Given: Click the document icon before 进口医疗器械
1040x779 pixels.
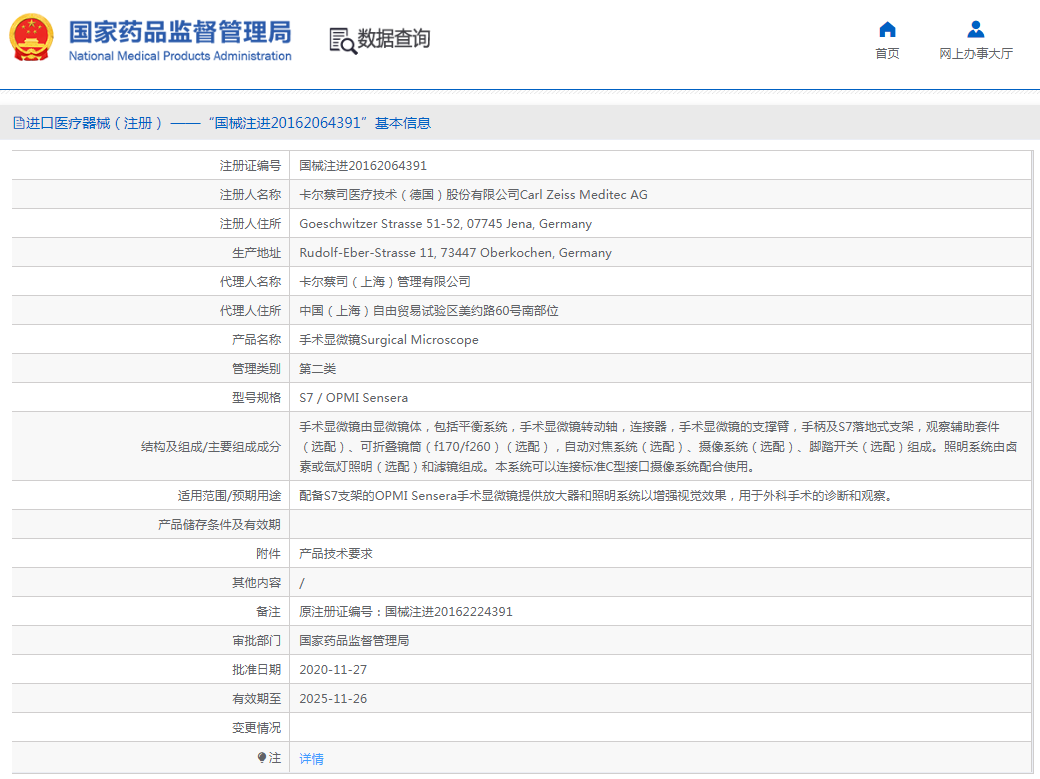Looking at the screenshot, I should tap(19, 123).
